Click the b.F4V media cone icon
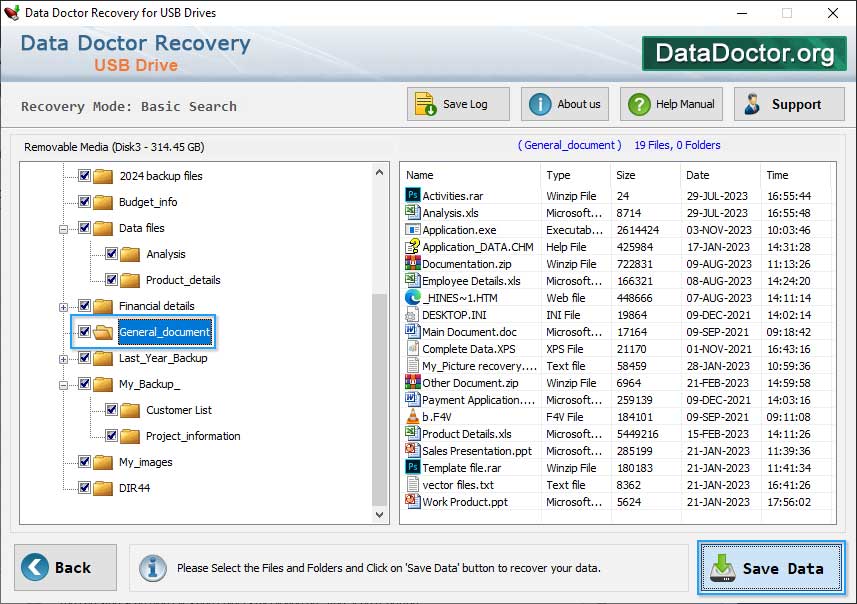 (x=413, y=416)
